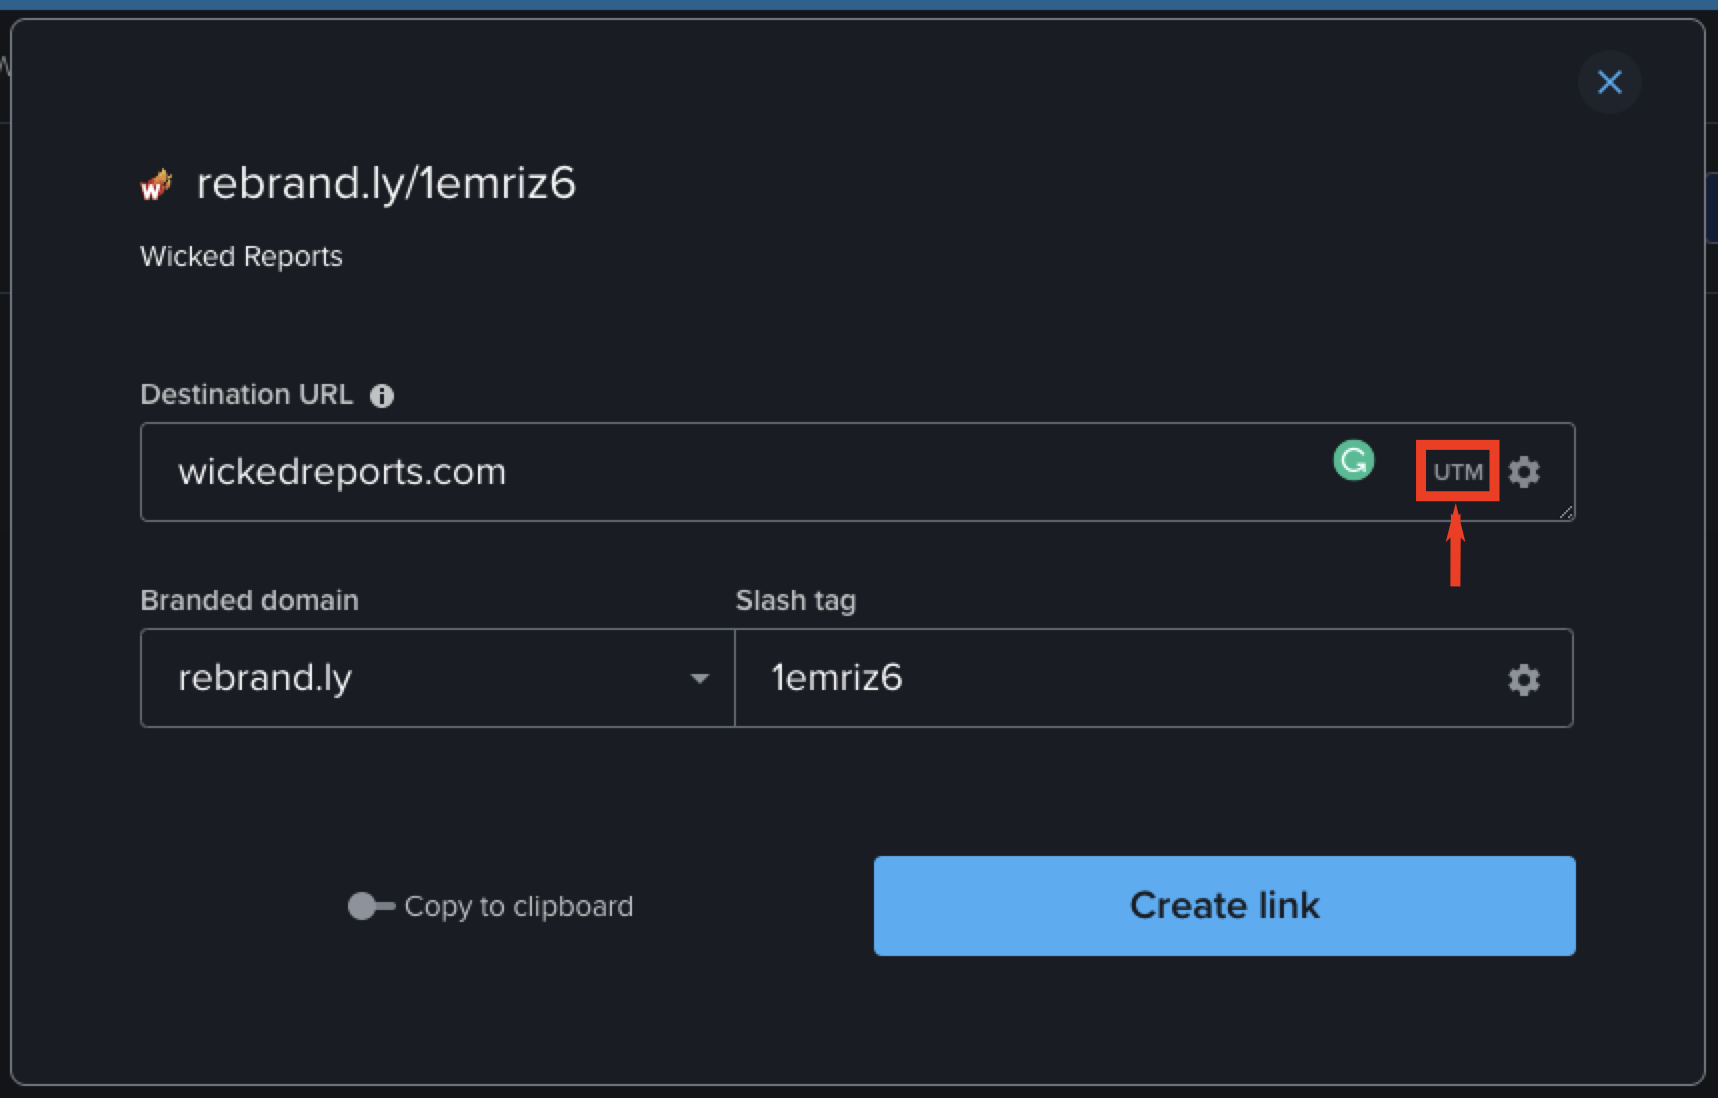Click the Destination URL info icon

click(383, 395)
